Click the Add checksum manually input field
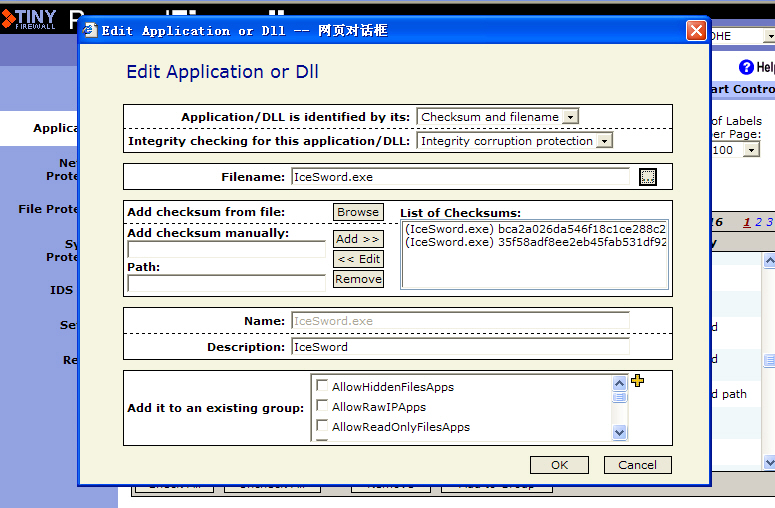The height and width of the screenshot is (508, 775). (226, 250)
